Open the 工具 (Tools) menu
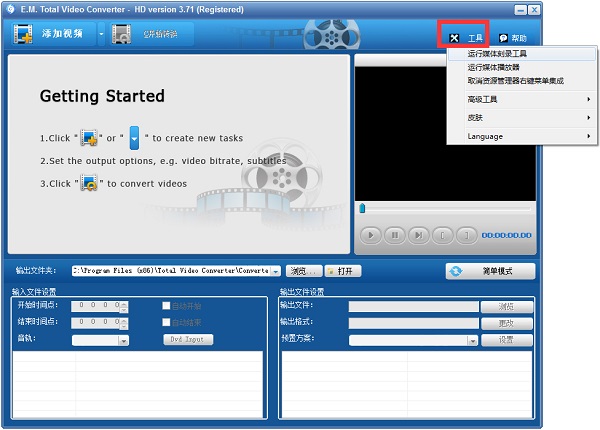 [468, 37]
